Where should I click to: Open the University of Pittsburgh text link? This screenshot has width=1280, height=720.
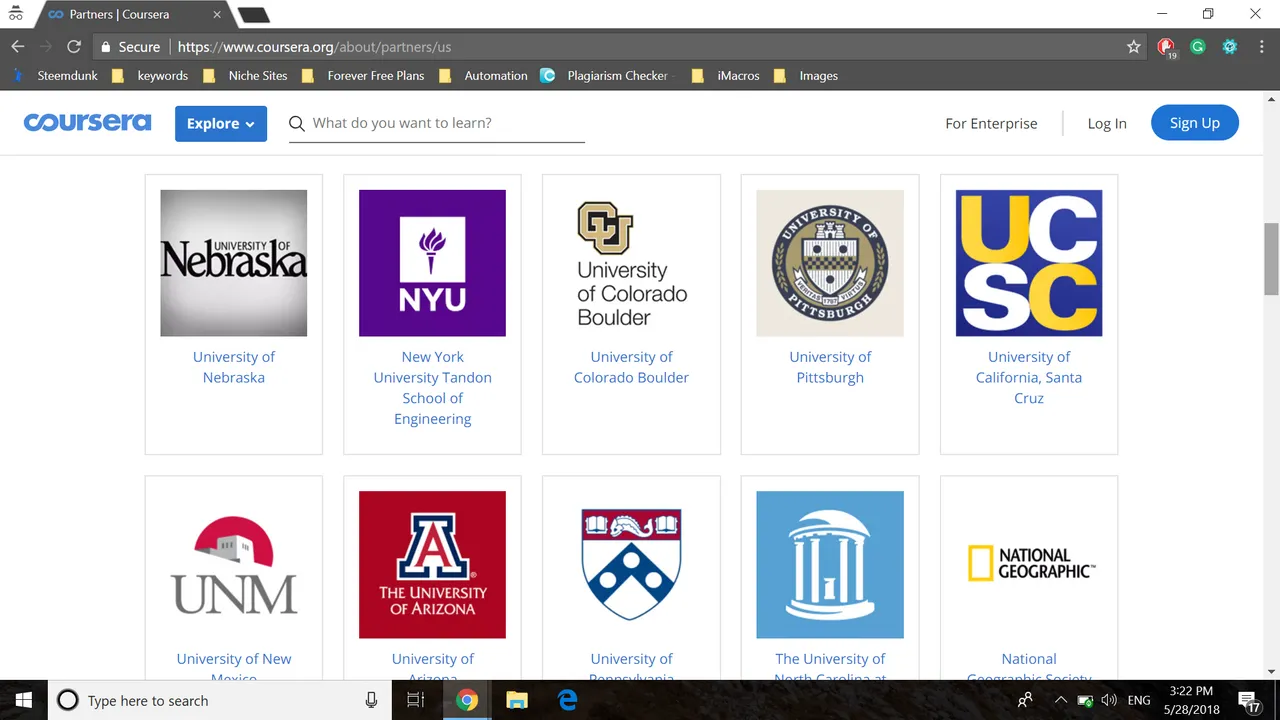pos(830,367)
